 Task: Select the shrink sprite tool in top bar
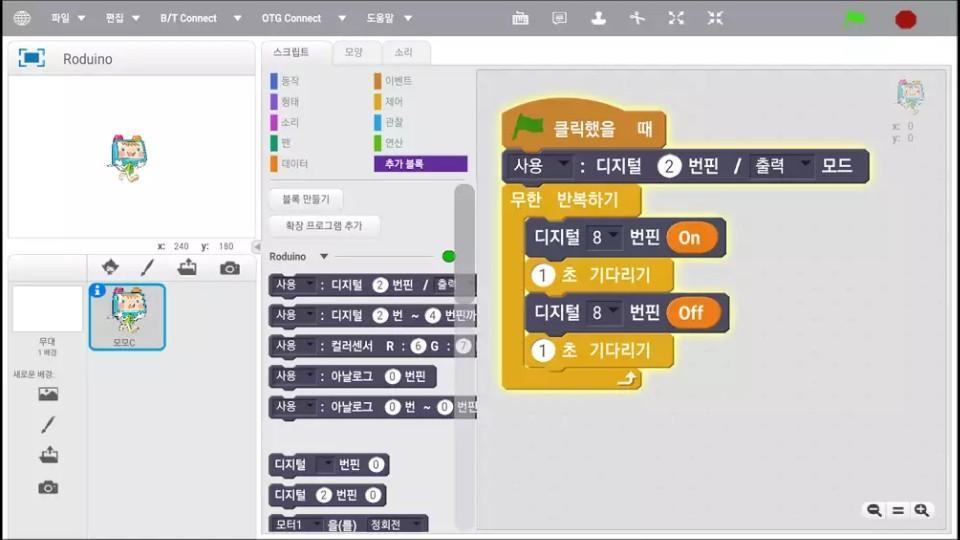click(715, 18)
